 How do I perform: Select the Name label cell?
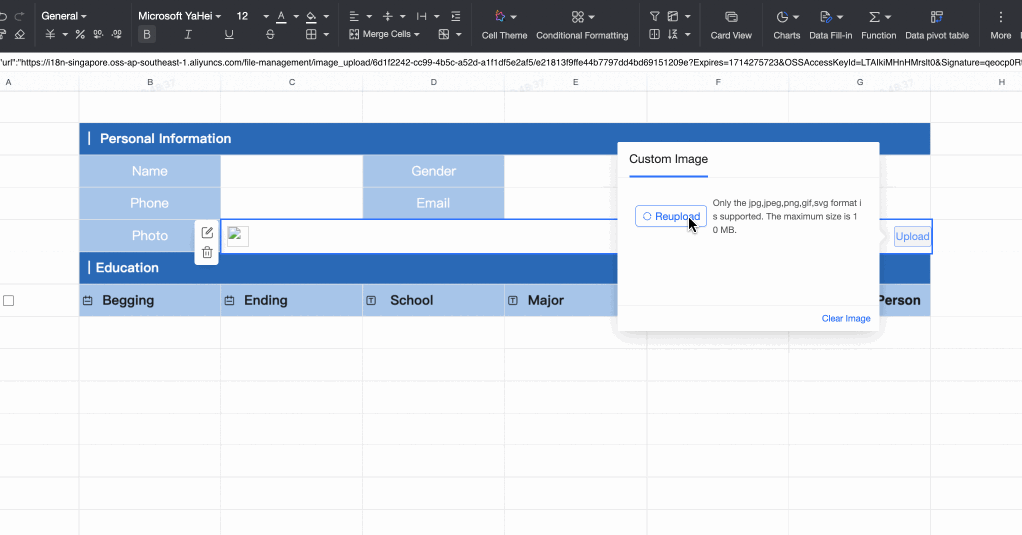[x=150, y=171]
